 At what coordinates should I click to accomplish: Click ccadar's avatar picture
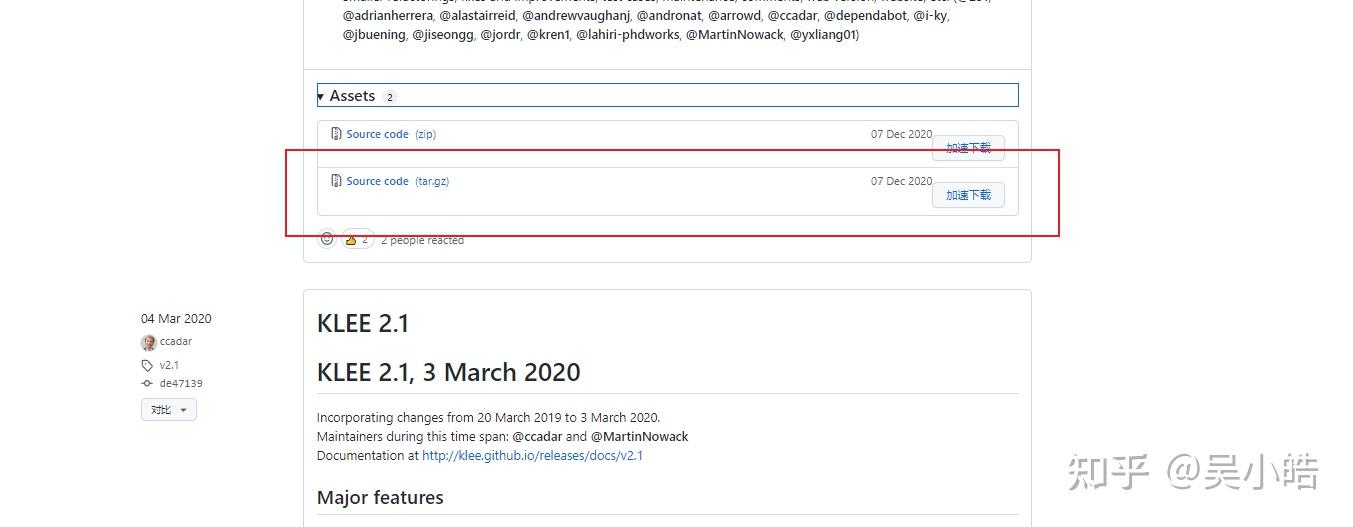pos(148,342)
